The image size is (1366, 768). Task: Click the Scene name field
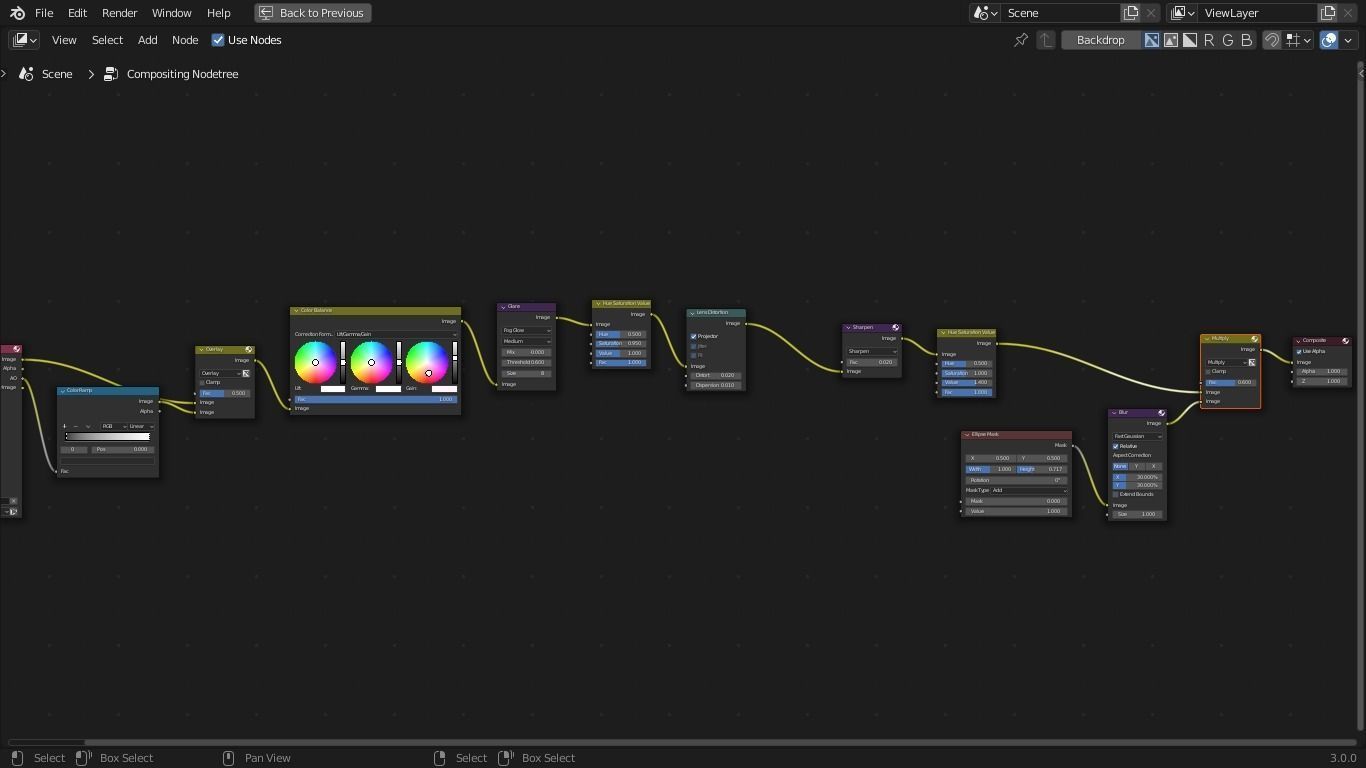[1060, 13]
